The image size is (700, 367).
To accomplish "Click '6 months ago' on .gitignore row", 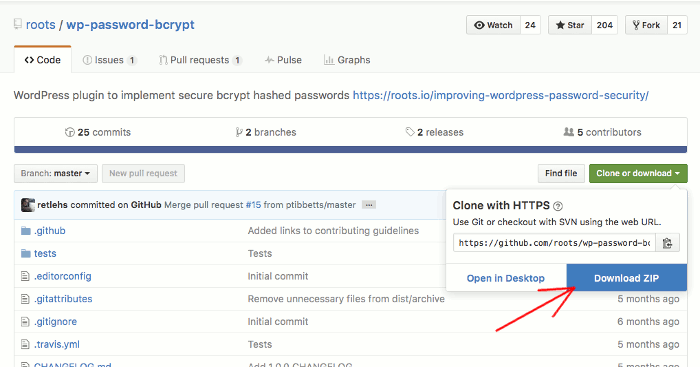I will click(648, 321).
